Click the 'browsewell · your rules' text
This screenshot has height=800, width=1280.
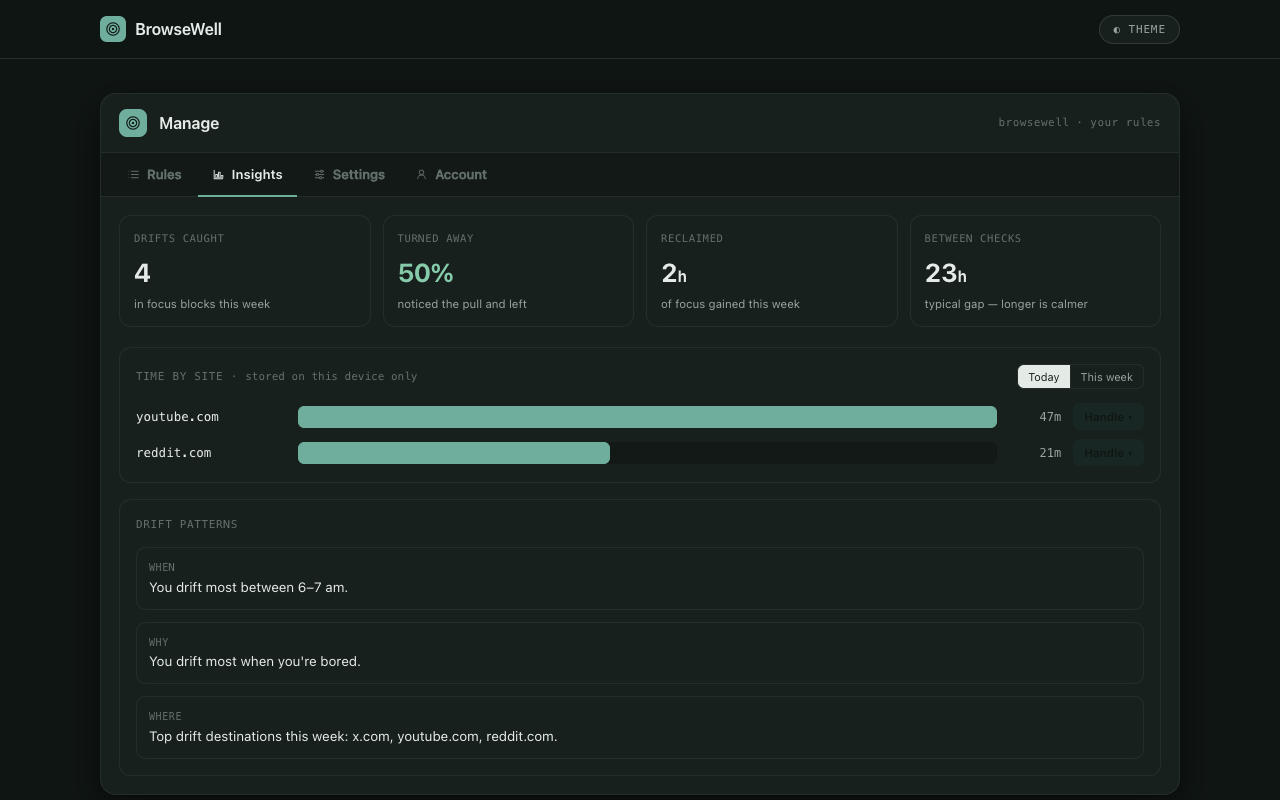click(1079, 122)
